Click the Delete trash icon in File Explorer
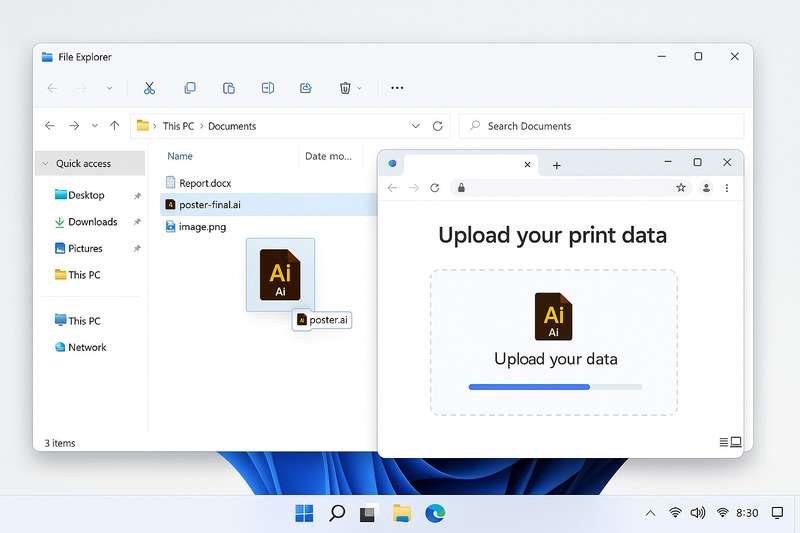This screenshot has width=800, height=533. coord(345,88)
